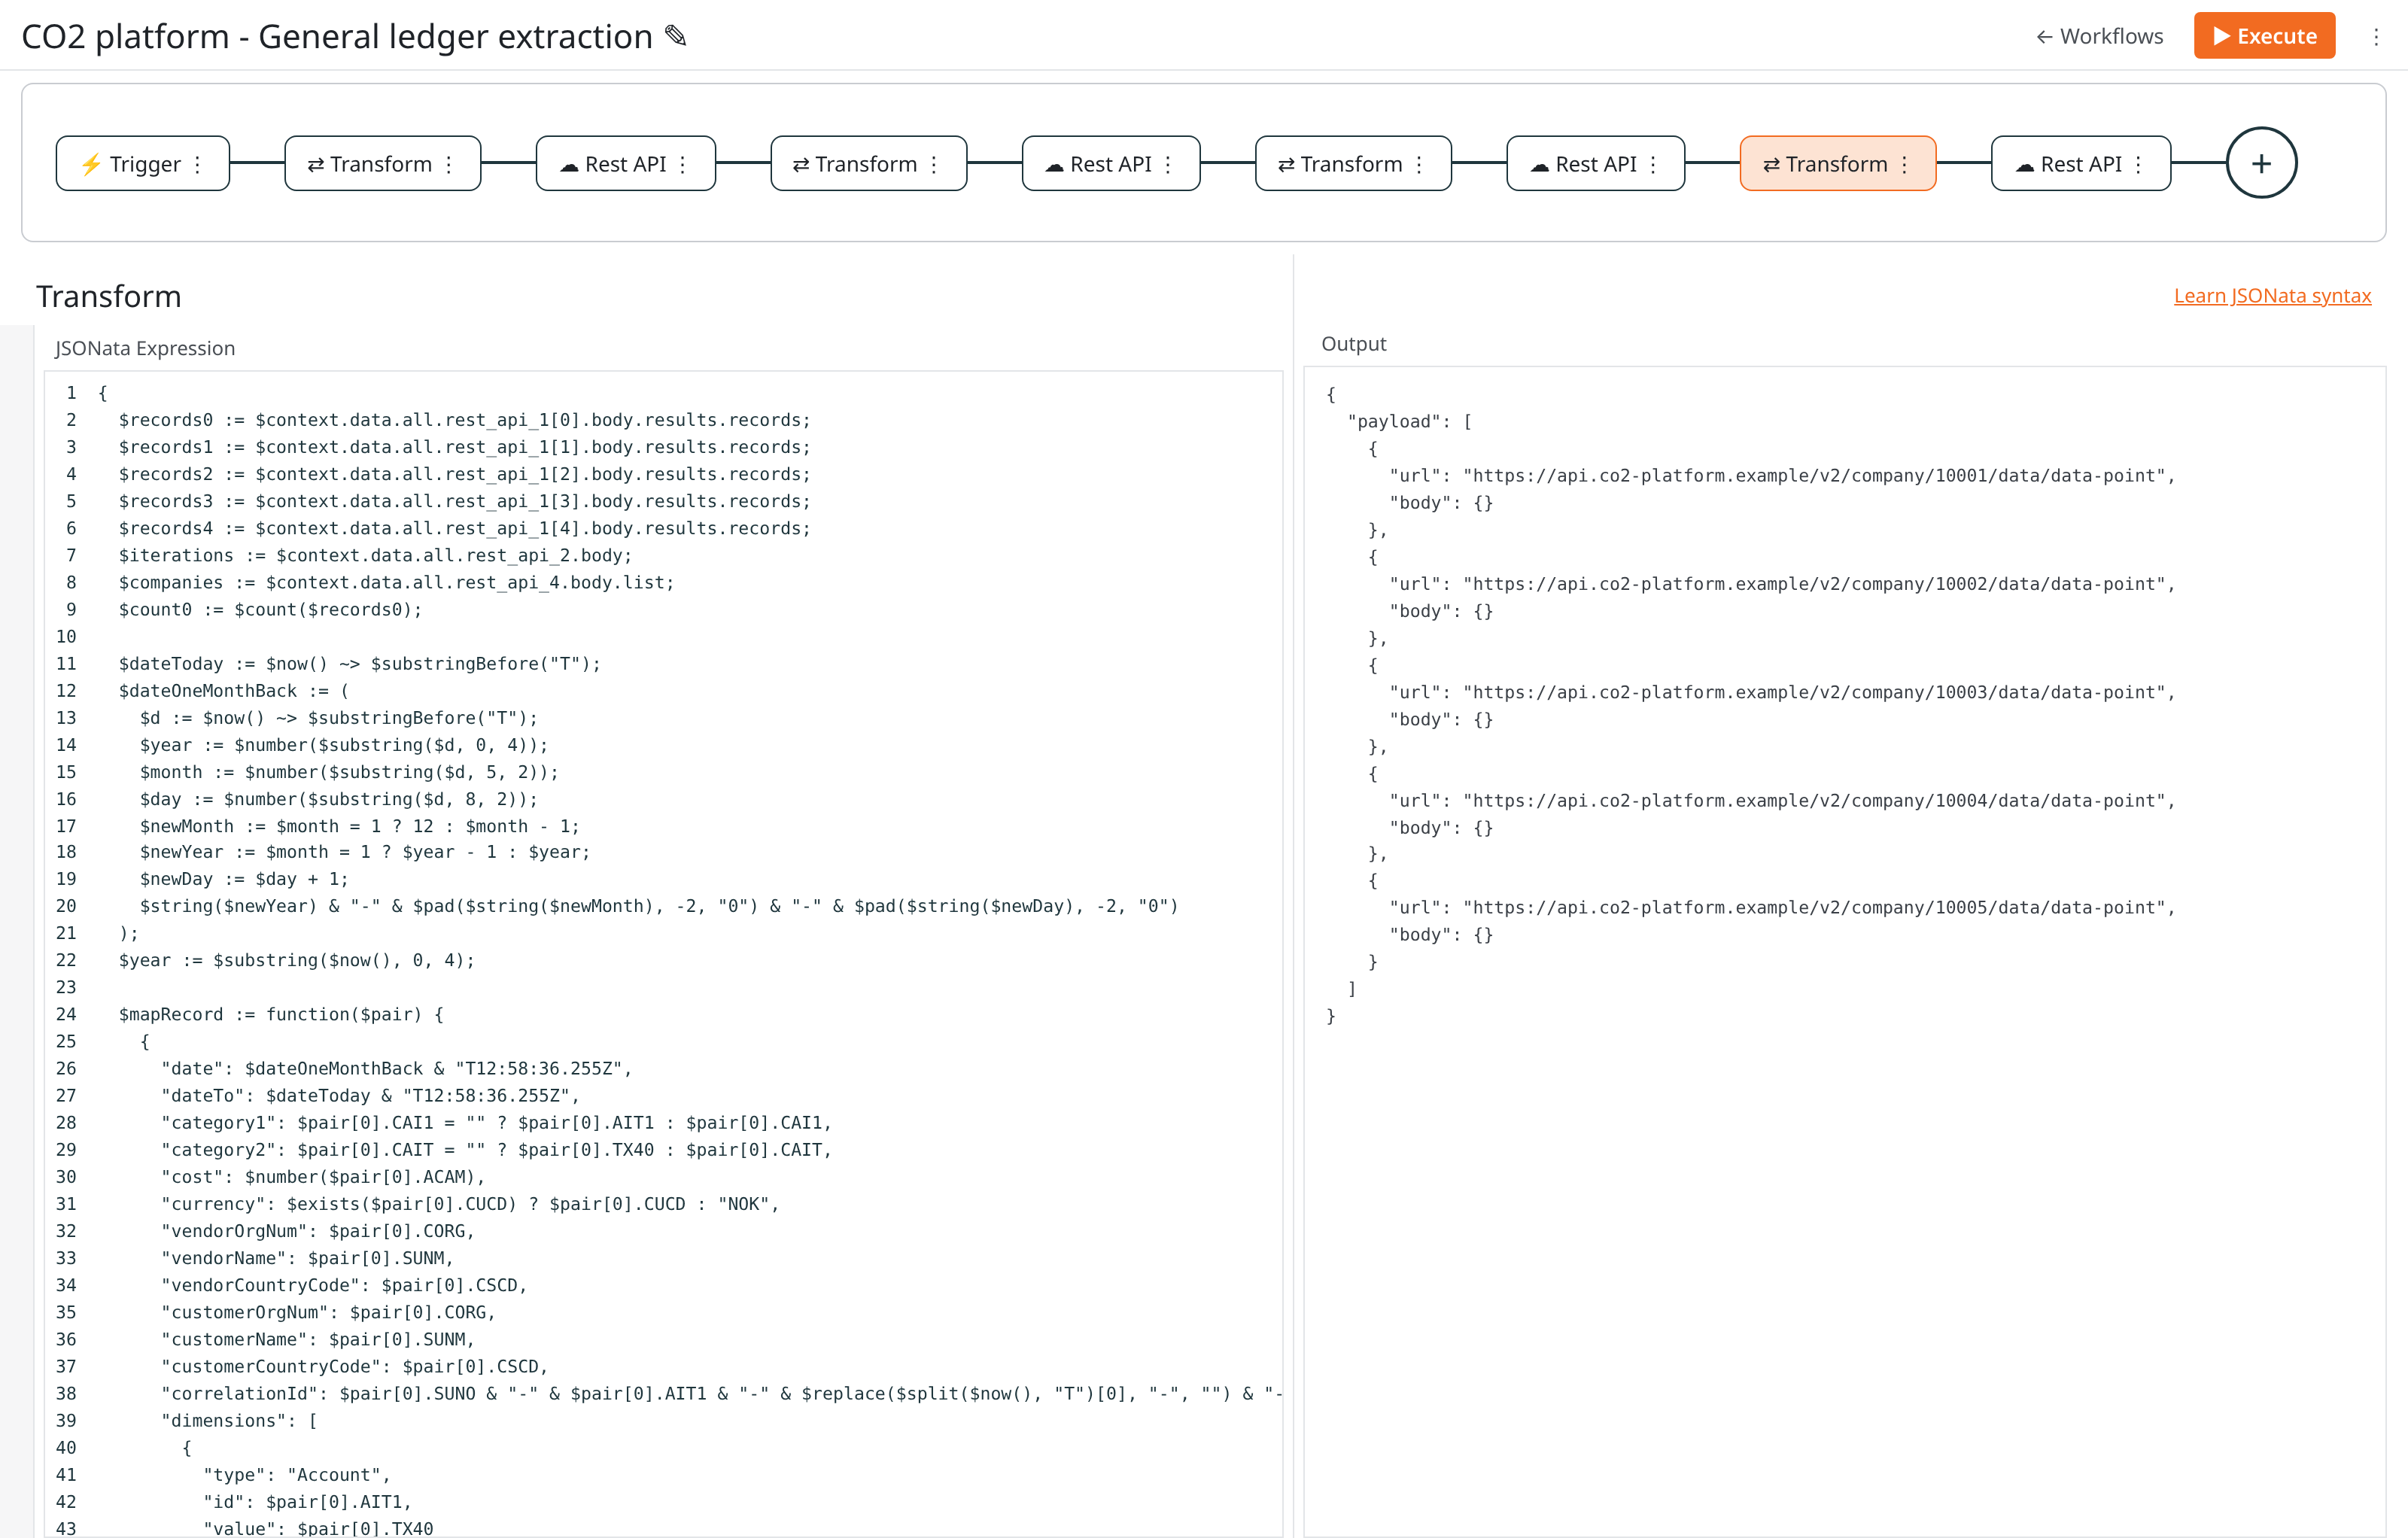Open the Learn JSONata syntax link
The height and width of the screenshot is (1538, 2408).
tap(2272, 296)
